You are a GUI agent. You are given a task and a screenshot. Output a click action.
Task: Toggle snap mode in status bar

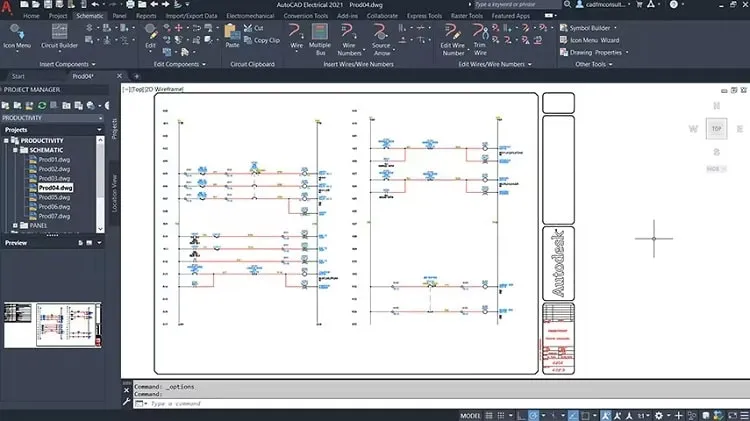[x=501, y=416]
